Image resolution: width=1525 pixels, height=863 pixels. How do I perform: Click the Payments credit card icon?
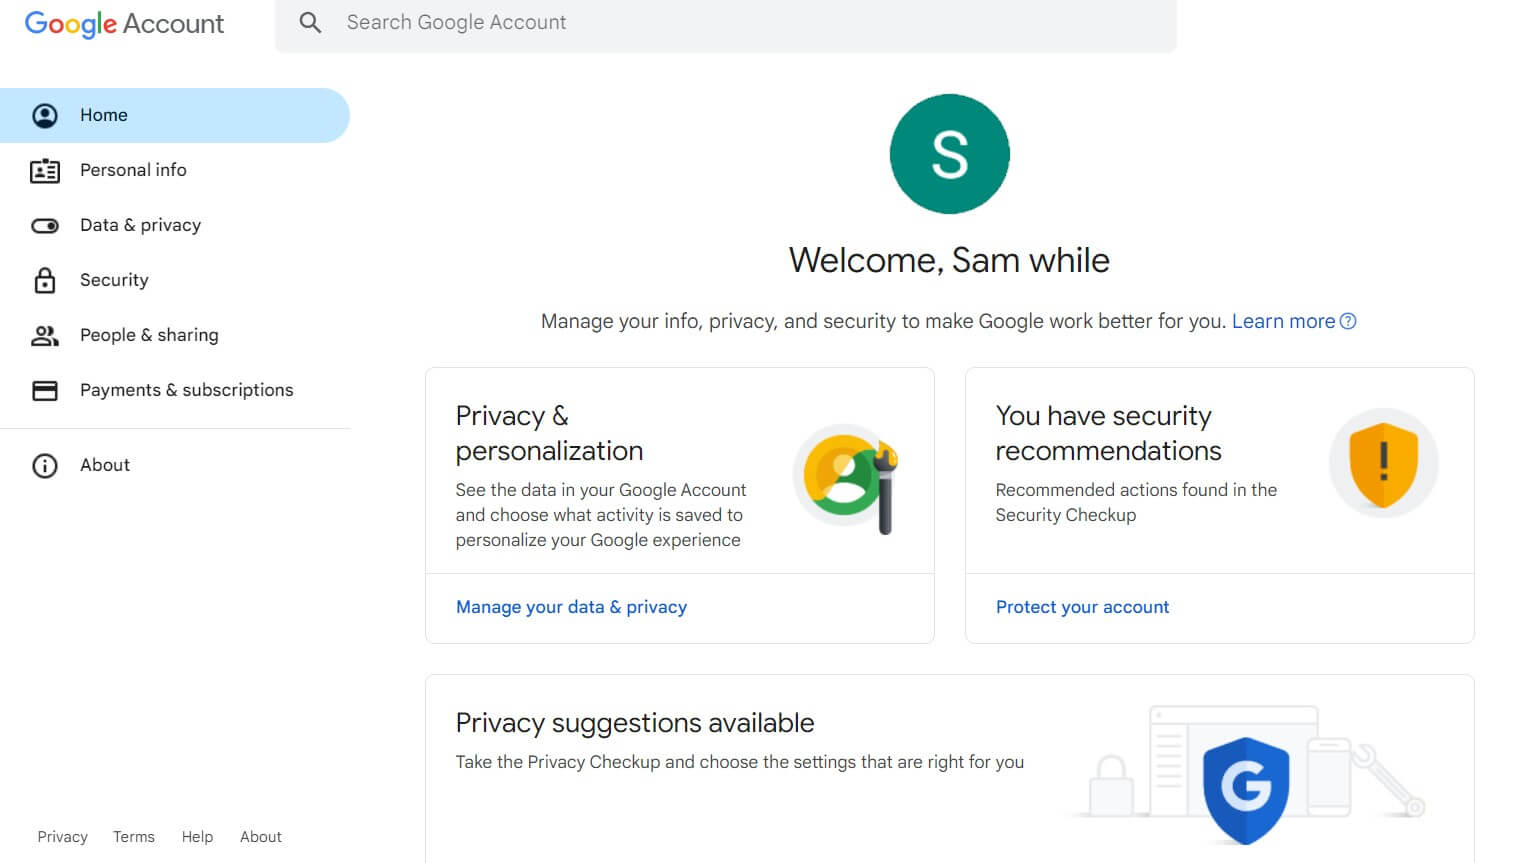(x=45, y=391)
